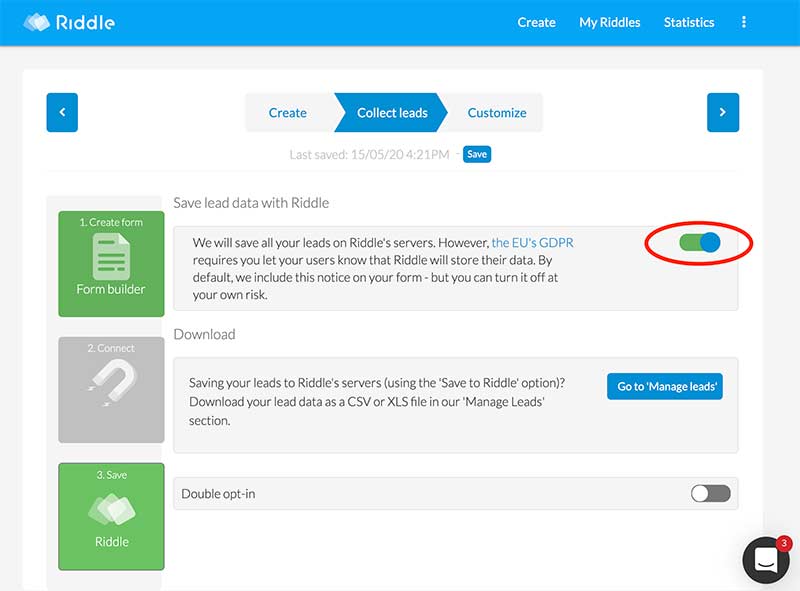The image size is (800, 591).
Task: Click the Riddle logo in header
Action: click(x=69, y=22)
